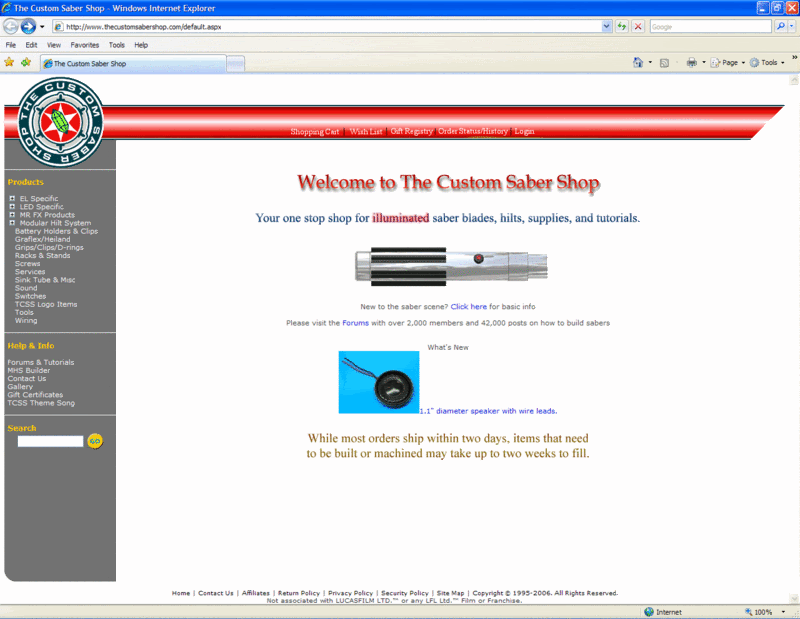800x619 pixels.
Task: Expand the EL Specific category
Action: point(11,199)
